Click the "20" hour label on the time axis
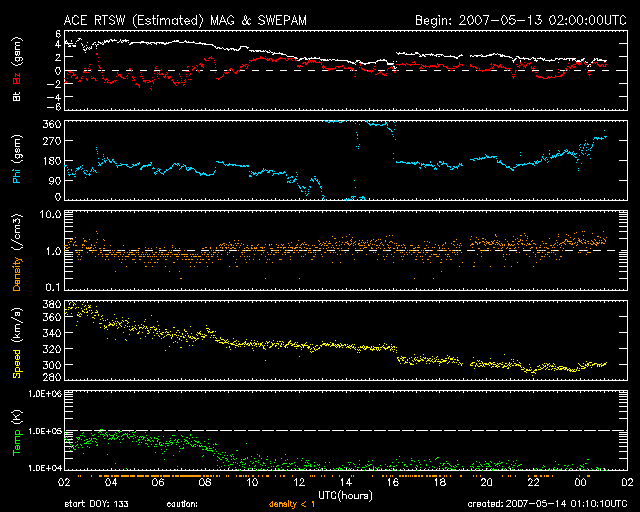The image size is (640, 512). [x=487, y=482]
